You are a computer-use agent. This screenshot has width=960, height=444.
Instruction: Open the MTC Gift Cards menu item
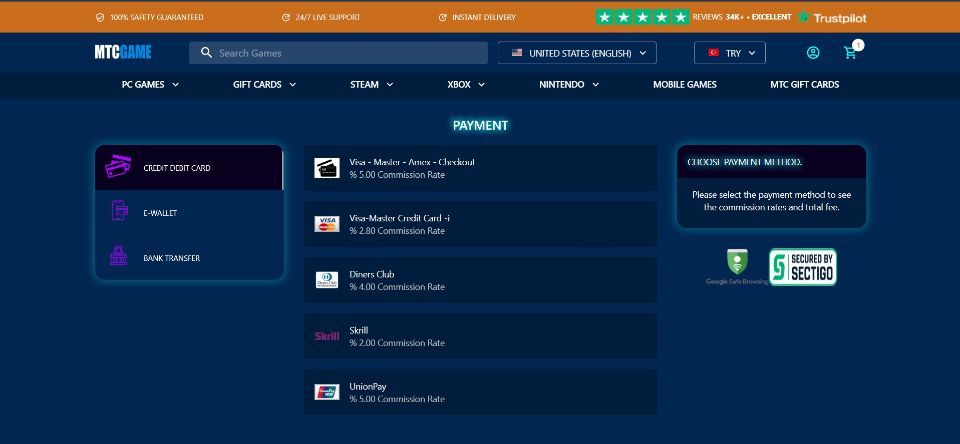(804, 85)
